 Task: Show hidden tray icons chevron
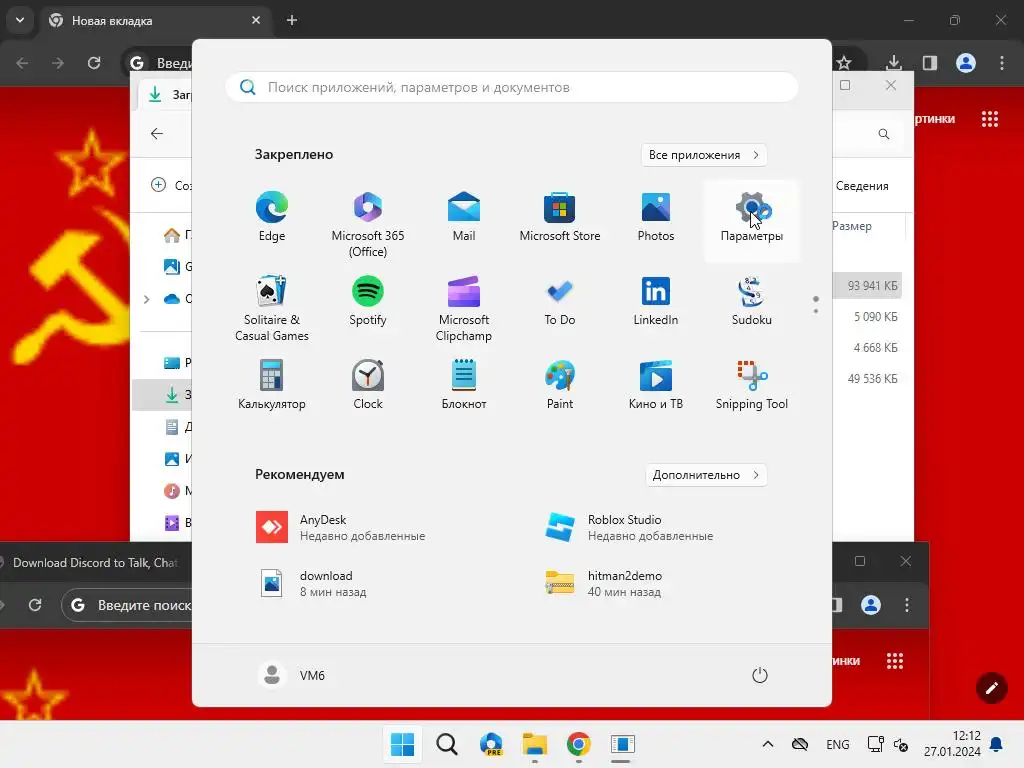point(768,744)
